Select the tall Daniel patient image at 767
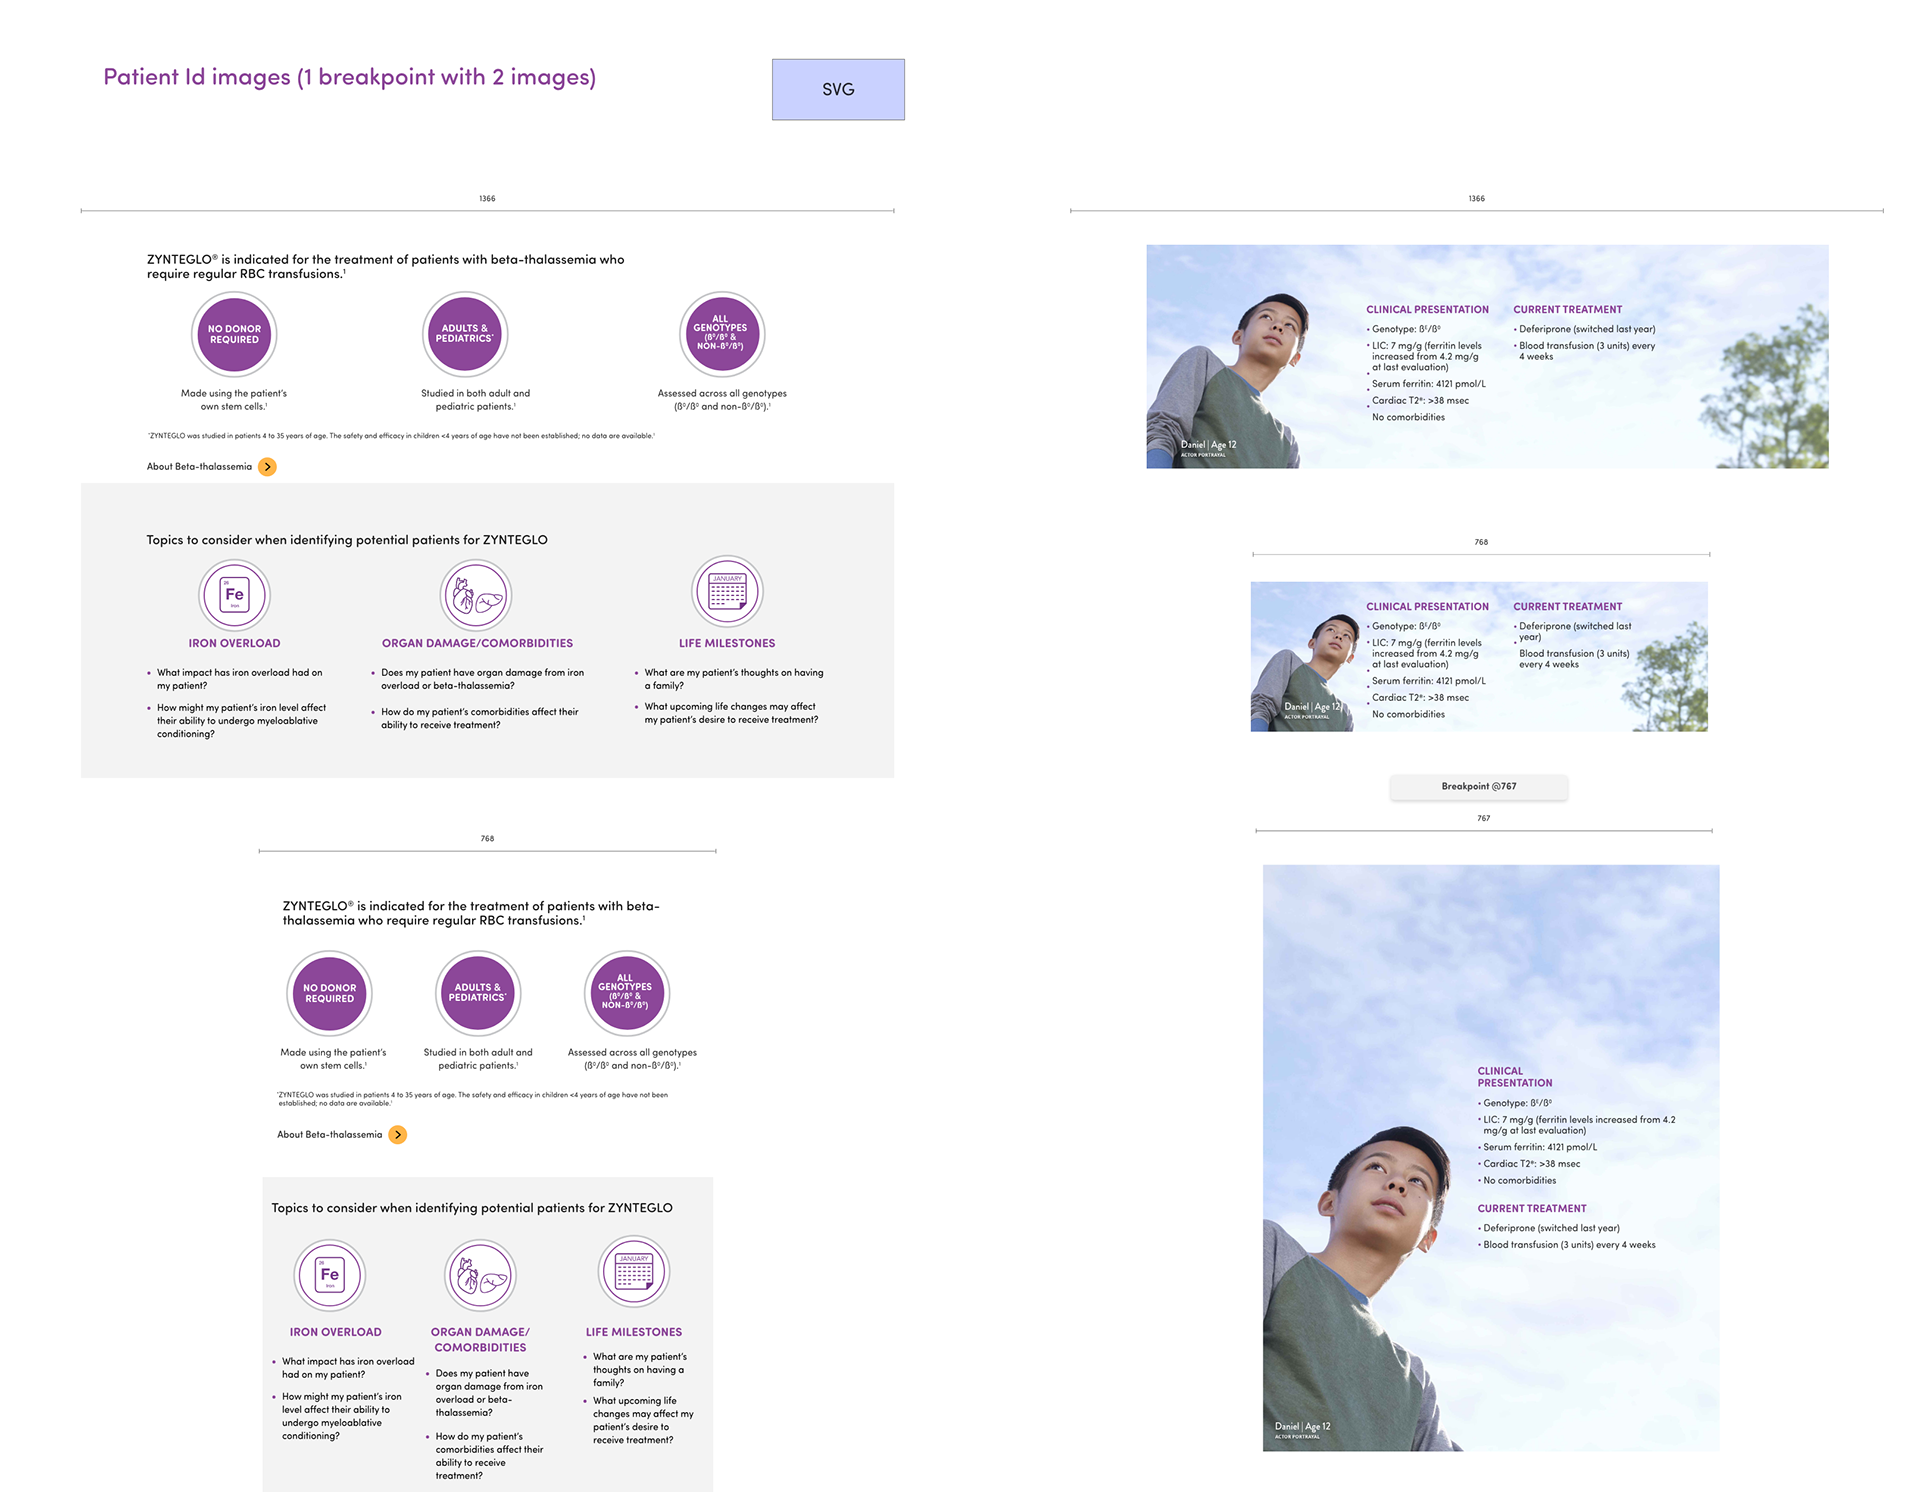 tap(1491, 1158)
